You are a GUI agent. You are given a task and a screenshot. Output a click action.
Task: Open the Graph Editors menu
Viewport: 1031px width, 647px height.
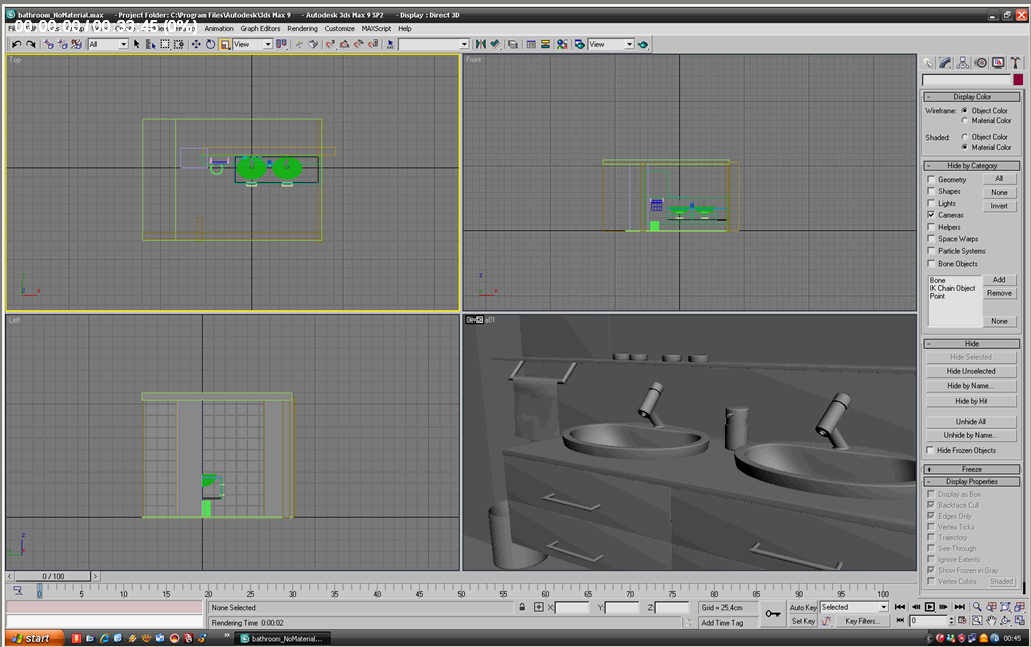point(260,29)
